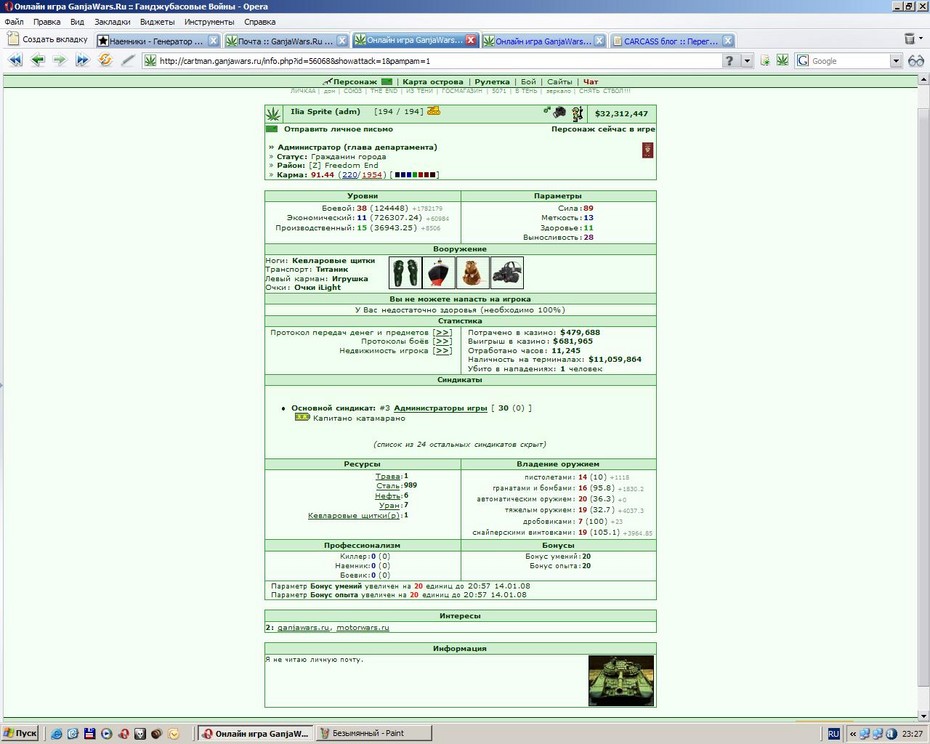Click the Трава resource link
The height and width of the screenshot is (744, 930).
tap(388, 476)
